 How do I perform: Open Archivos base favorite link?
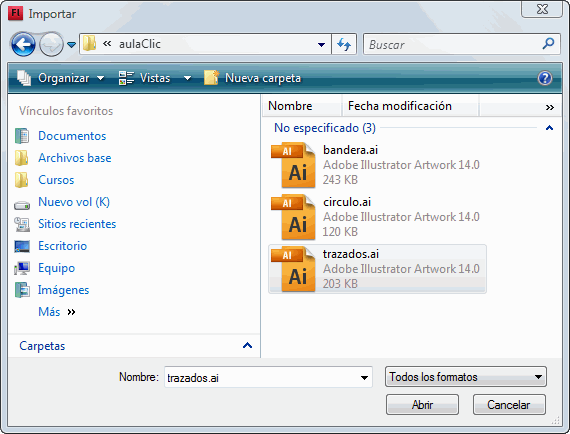75,158
